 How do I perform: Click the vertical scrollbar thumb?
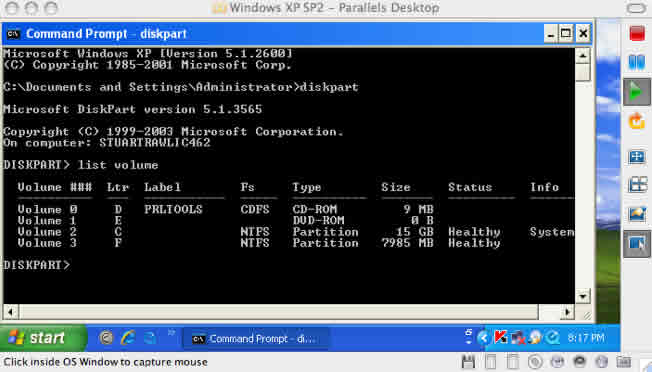click(x=583, y=72)
